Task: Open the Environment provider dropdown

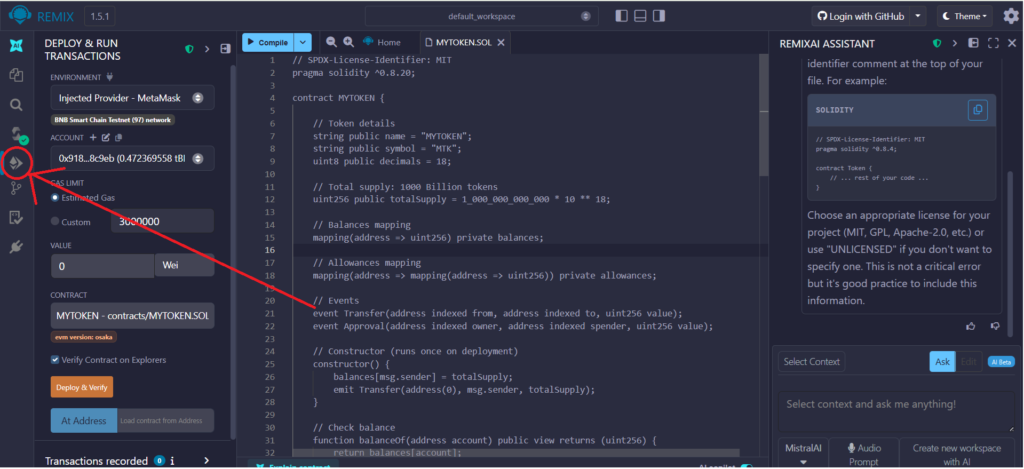Action: pyautogui.click(x=131, y=98)
